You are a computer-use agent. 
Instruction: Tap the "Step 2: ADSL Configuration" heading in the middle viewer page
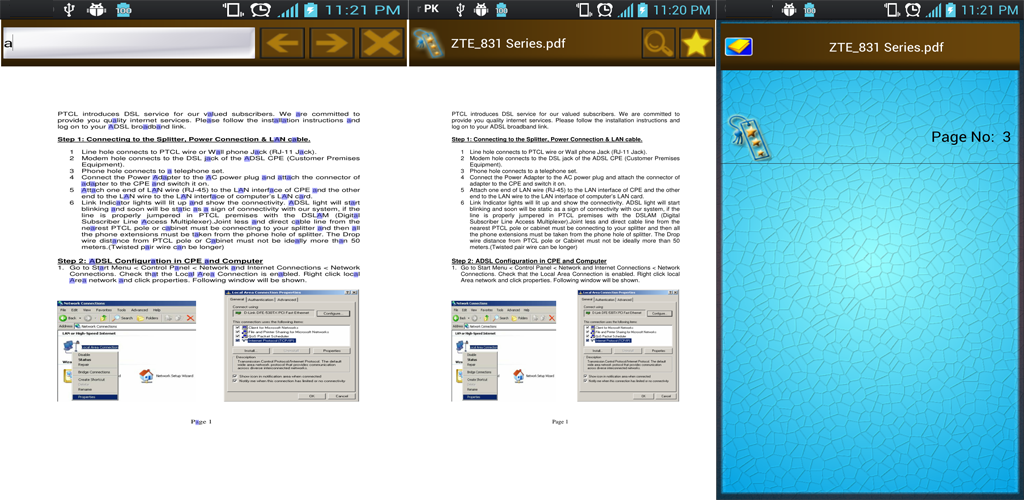(529, 261)
